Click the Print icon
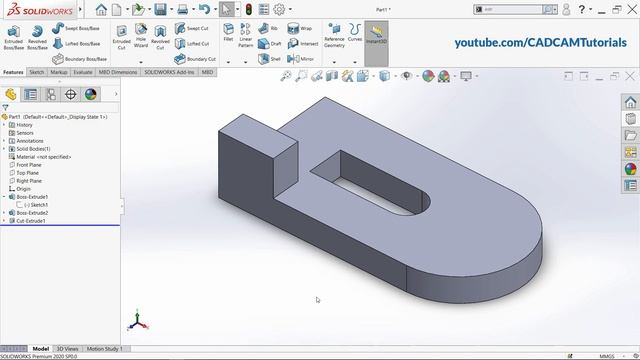640x360 pixels. pos(182,9)
